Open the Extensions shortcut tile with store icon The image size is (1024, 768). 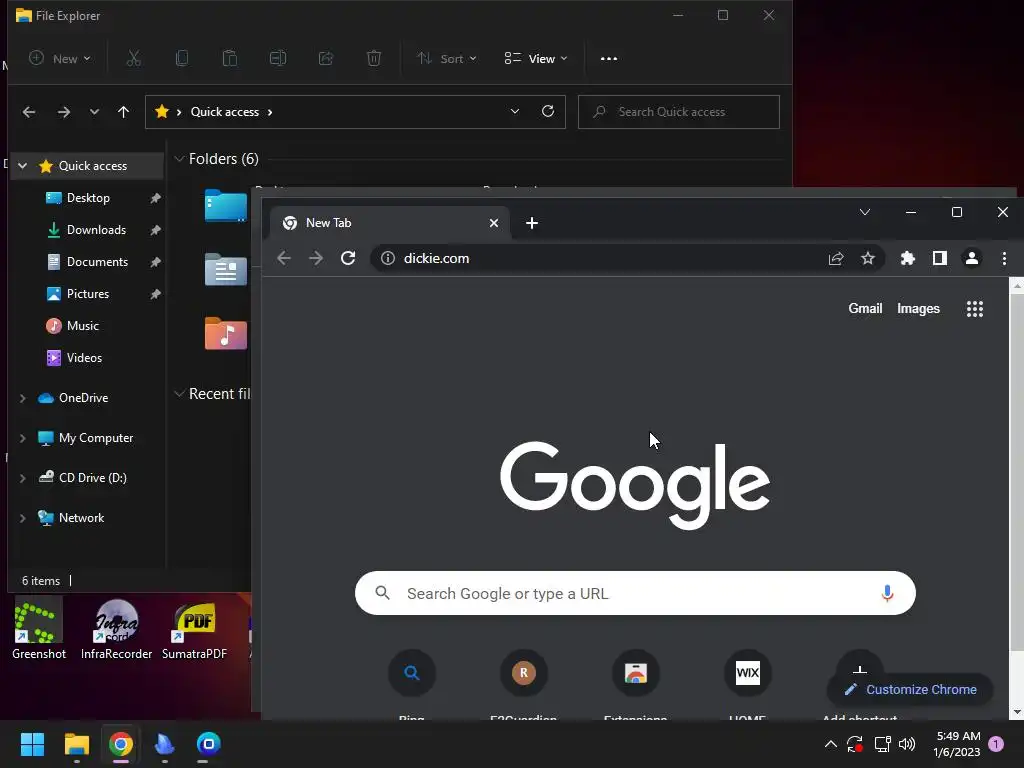click(x=635, y=673)
